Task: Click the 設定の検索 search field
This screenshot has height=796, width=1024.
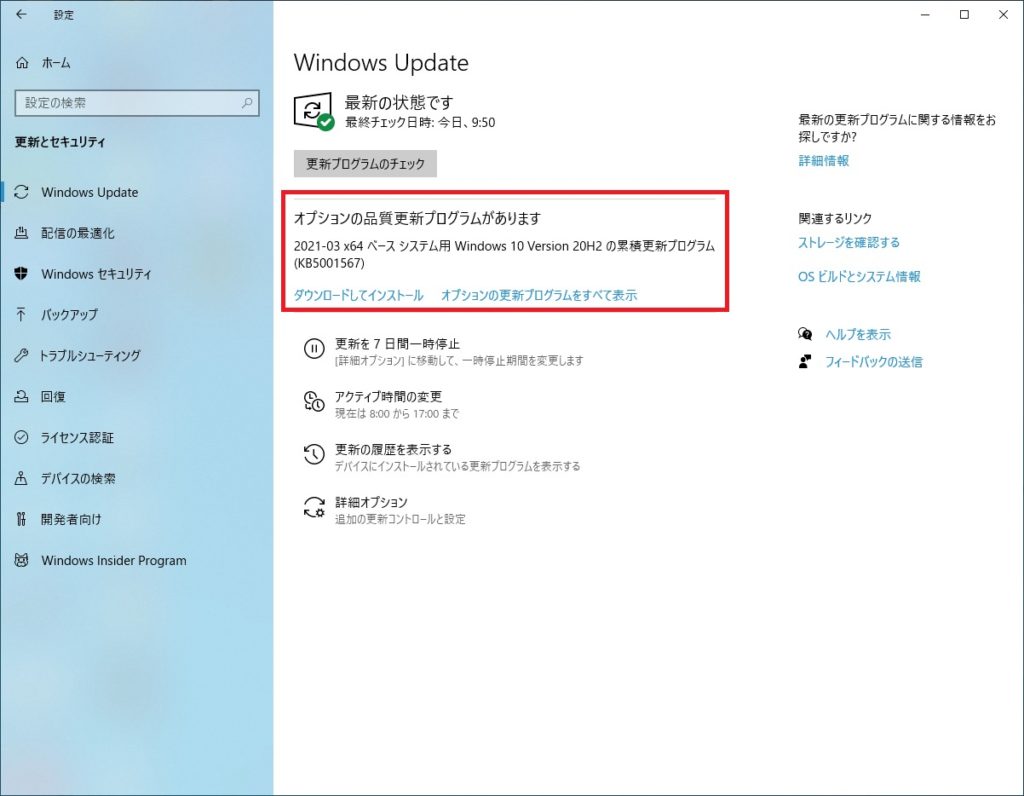Action: pos(136,103)
